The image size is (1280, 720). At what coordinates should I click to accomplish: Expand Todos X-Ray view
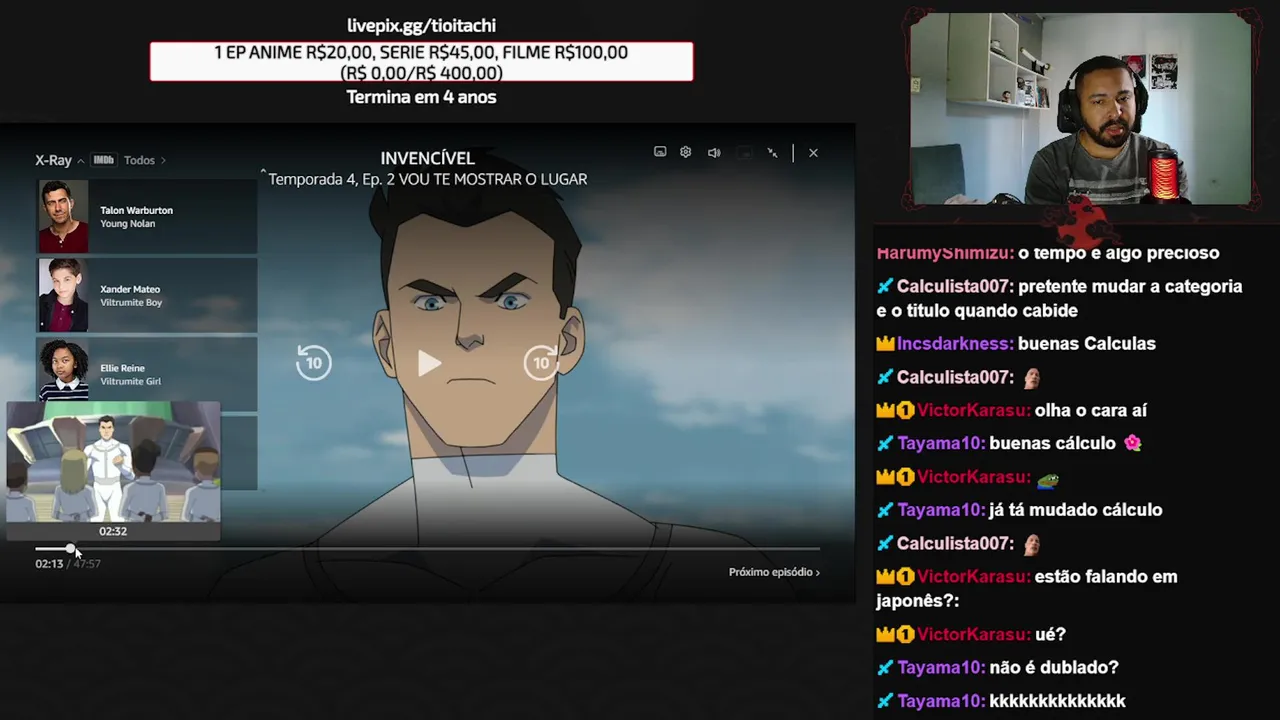coord(145,160)
